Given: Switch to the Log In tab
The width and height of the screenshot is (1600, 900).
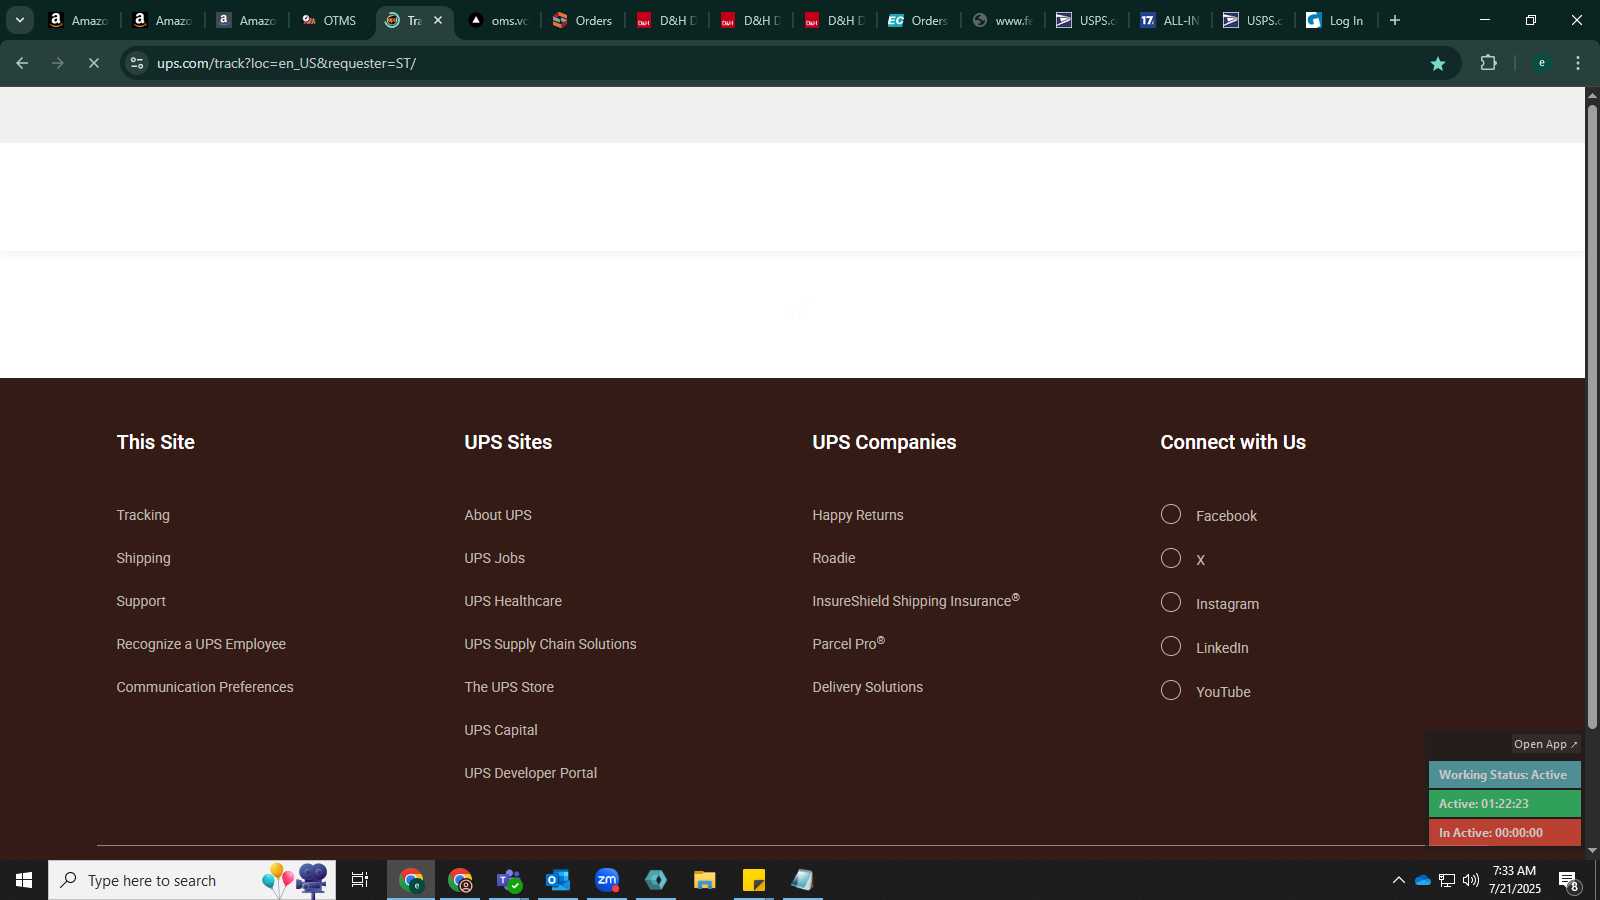Looking at the screenshot, I should click(1337, 20).
